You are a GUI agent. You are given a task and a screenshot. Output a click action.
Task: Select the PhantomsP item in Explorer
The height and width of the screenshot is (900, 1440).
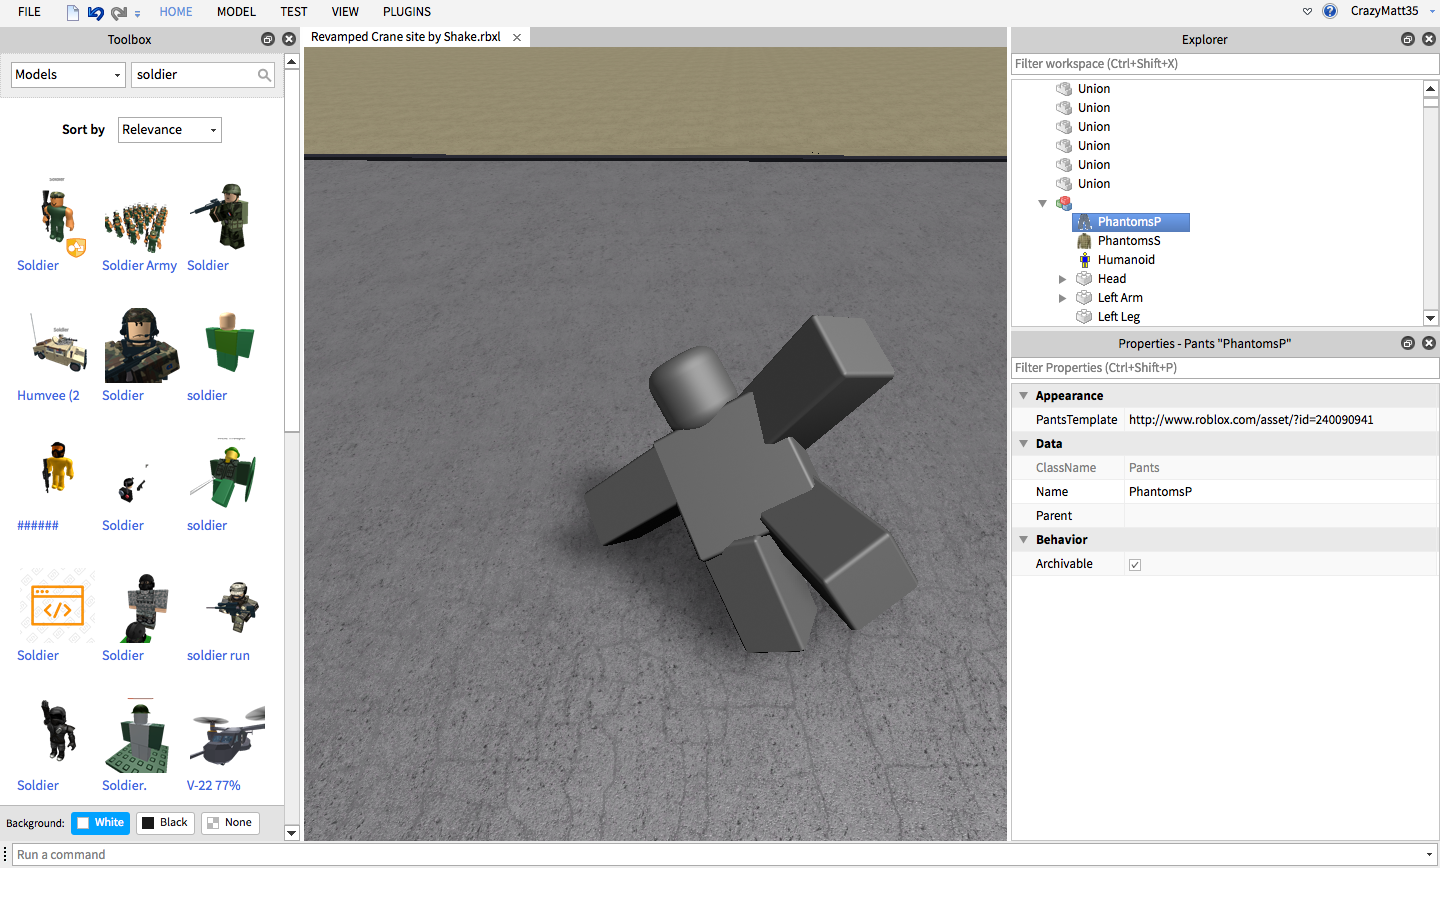click(1130, 222)
